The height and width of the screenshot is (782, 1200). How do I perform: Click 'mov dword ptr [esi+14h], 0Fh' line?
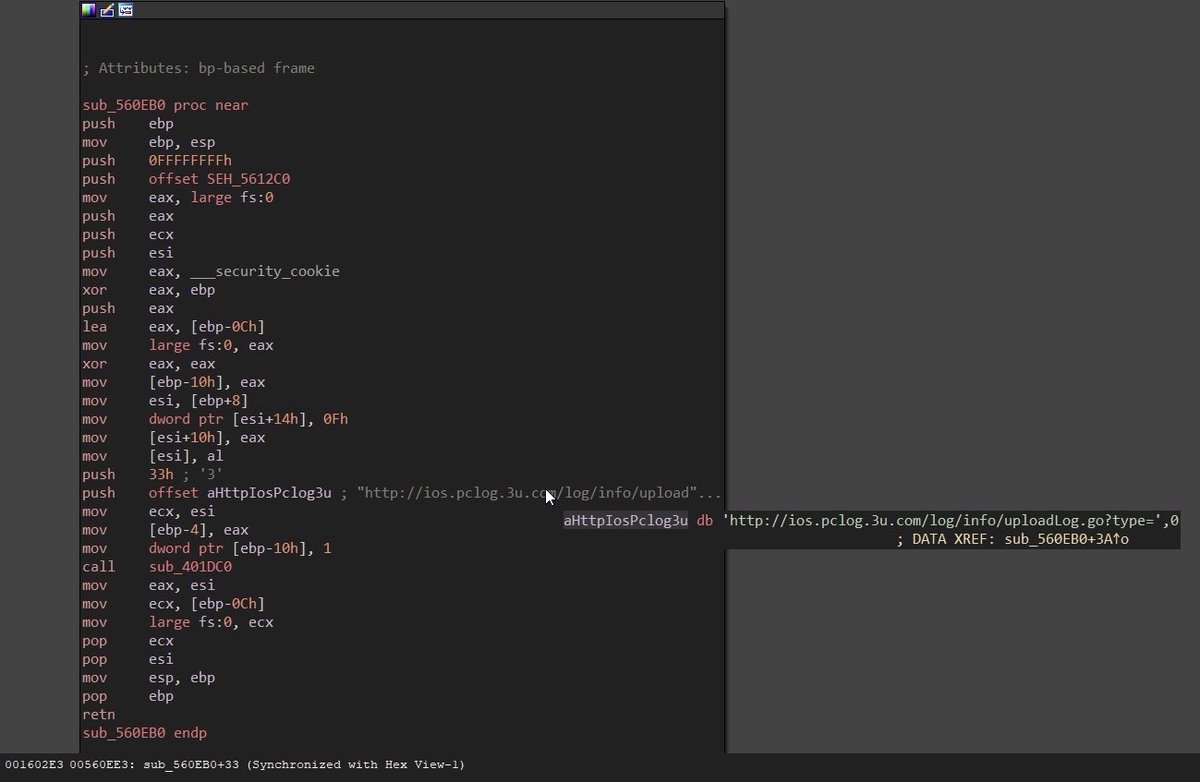[215, 419]
